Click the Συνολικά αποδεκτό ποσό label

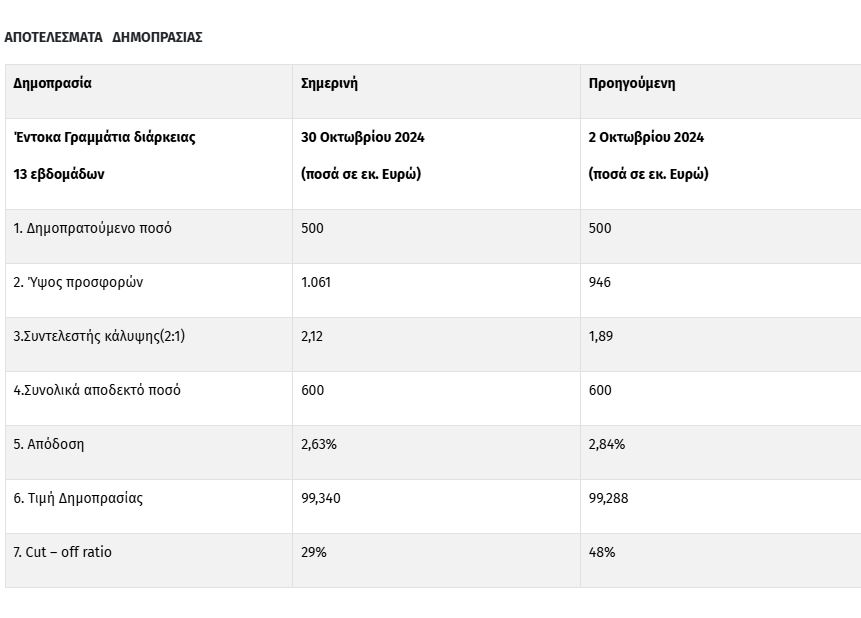97,390
